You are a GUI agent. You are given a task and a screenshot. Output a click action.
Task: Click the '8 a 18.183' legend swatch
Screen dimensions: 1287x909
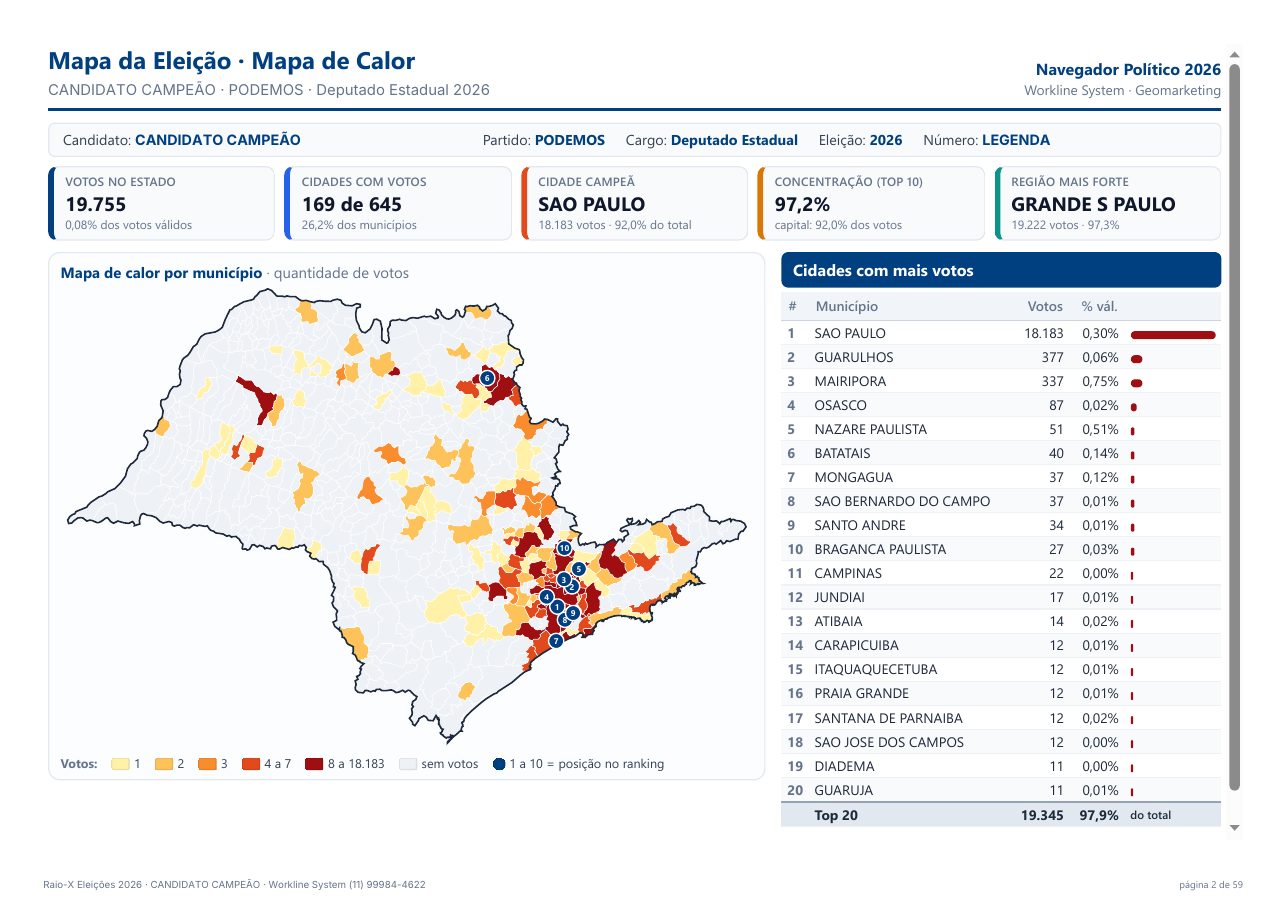[314, 764]
